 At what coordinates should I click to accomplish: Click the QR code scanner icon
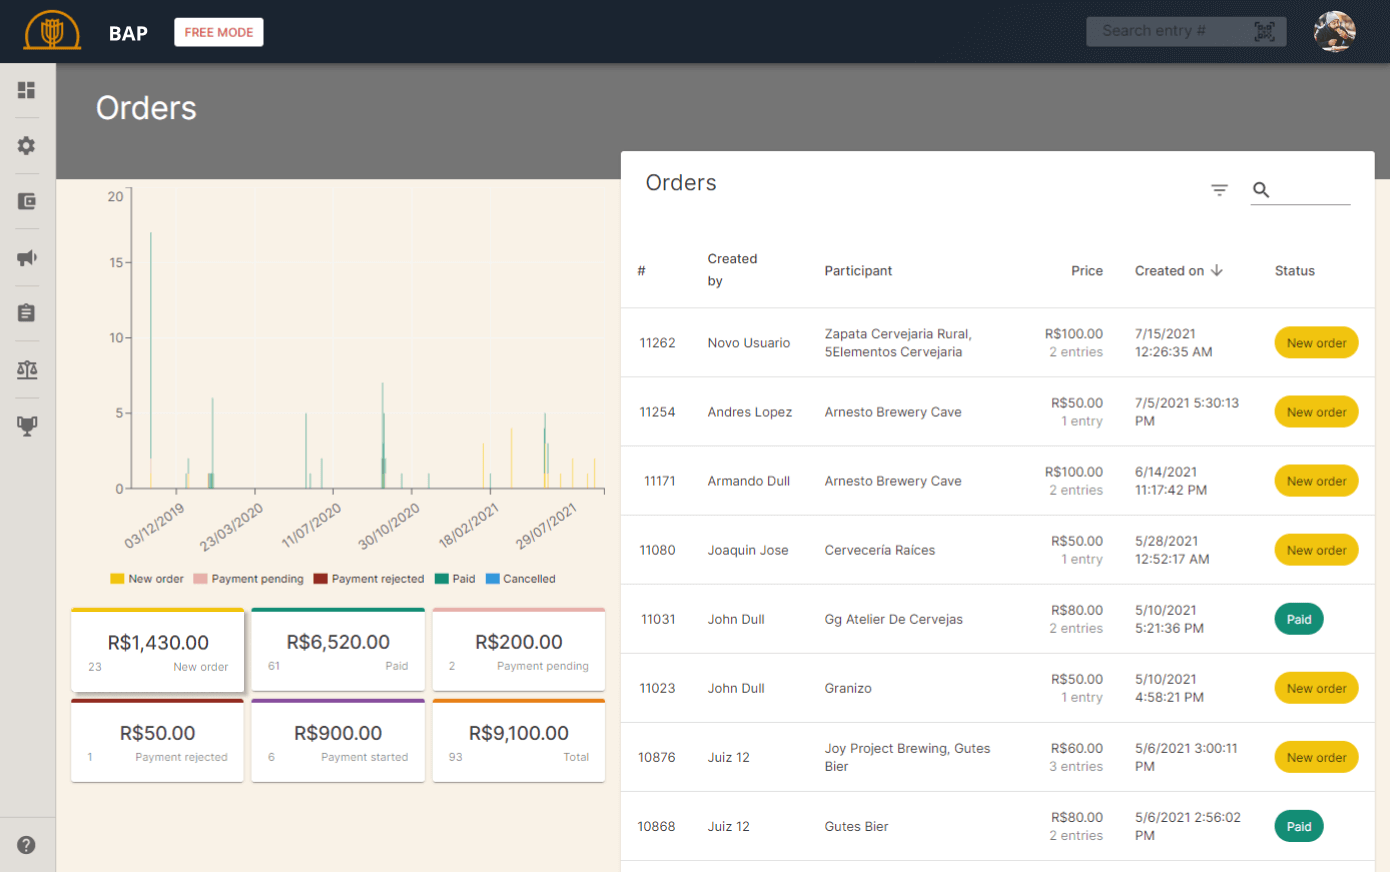[x=1264, y=32]
